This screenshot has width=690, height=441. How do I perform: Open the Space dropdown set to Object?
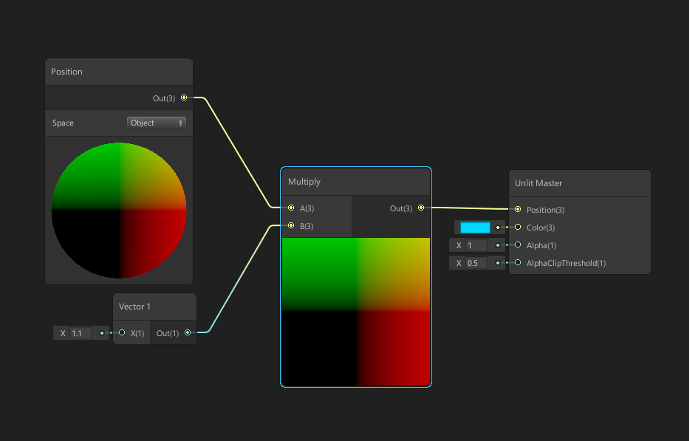click(156, 123)
